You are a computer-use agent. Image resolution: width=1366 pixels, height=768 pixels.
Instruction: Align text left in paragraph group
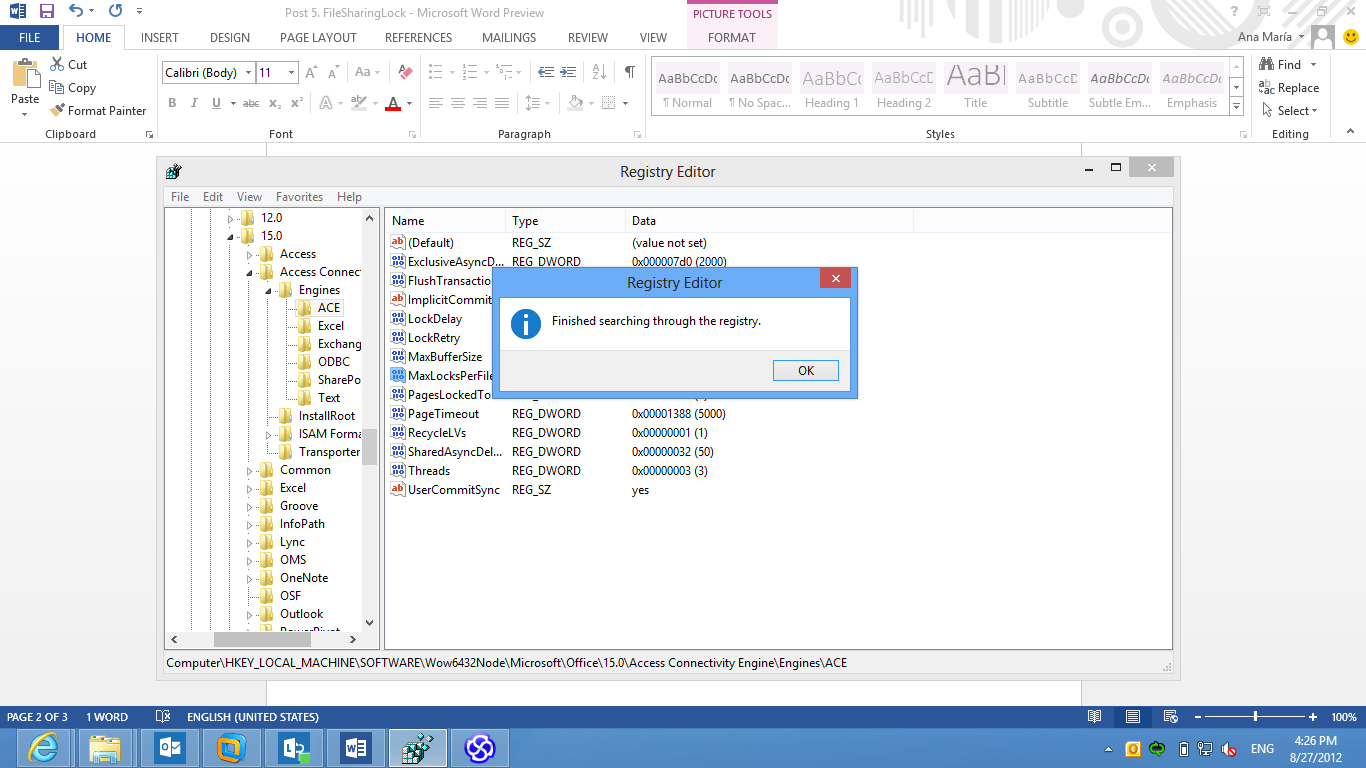436,103
